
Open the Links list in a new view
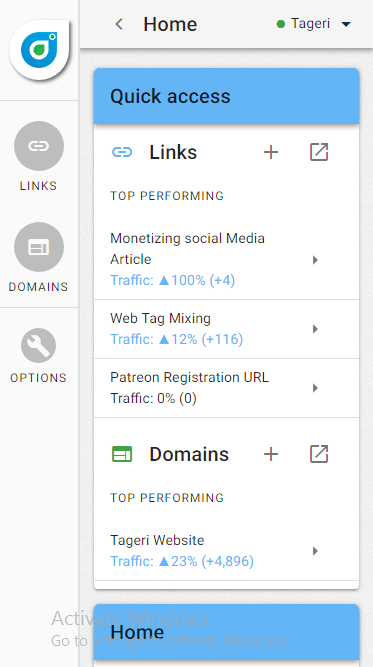[319, 152]
